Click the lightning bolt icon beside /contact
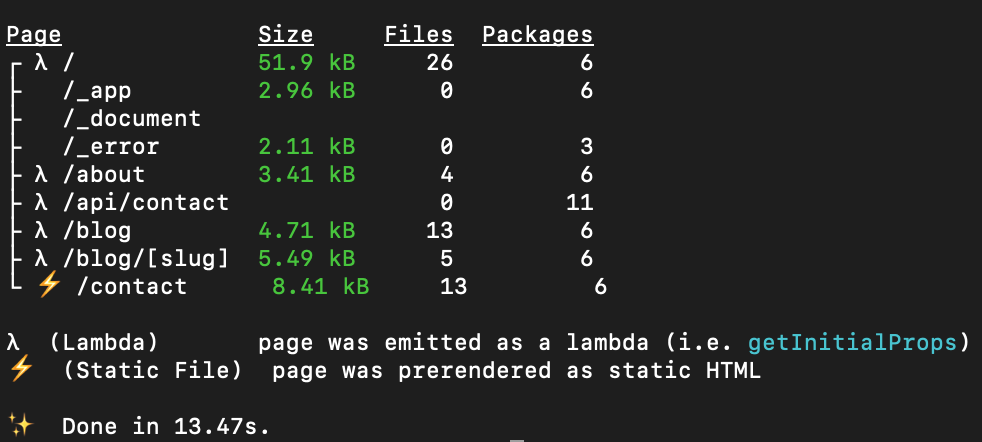Viewport: 982px width, 442px height. pyautogui.click(x=49, y=285)
